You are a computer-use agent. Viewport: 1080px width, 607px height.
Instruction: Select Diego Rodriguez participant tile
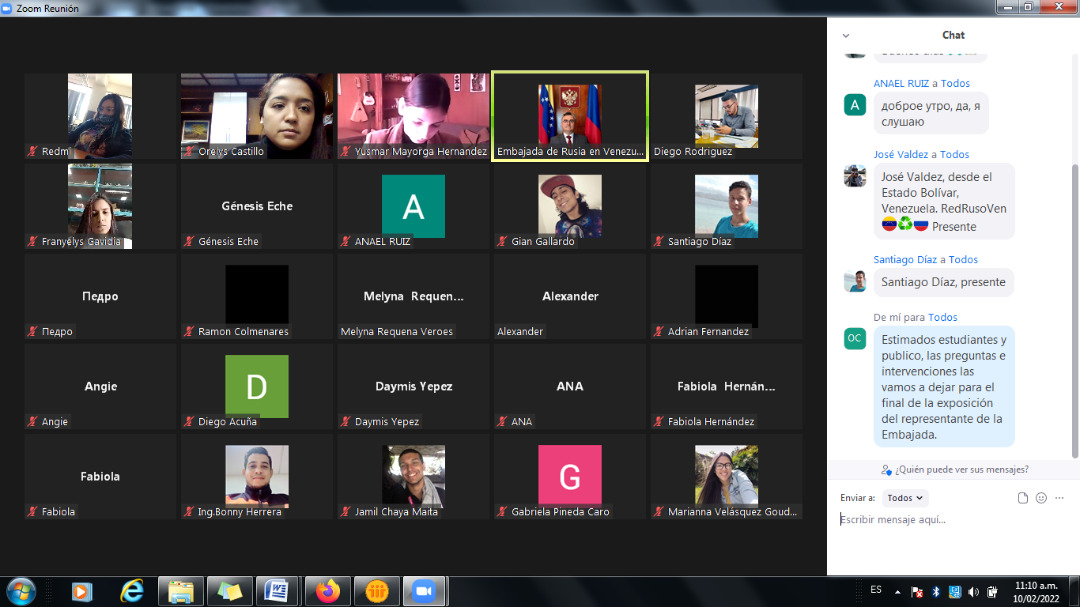(726, 116)
